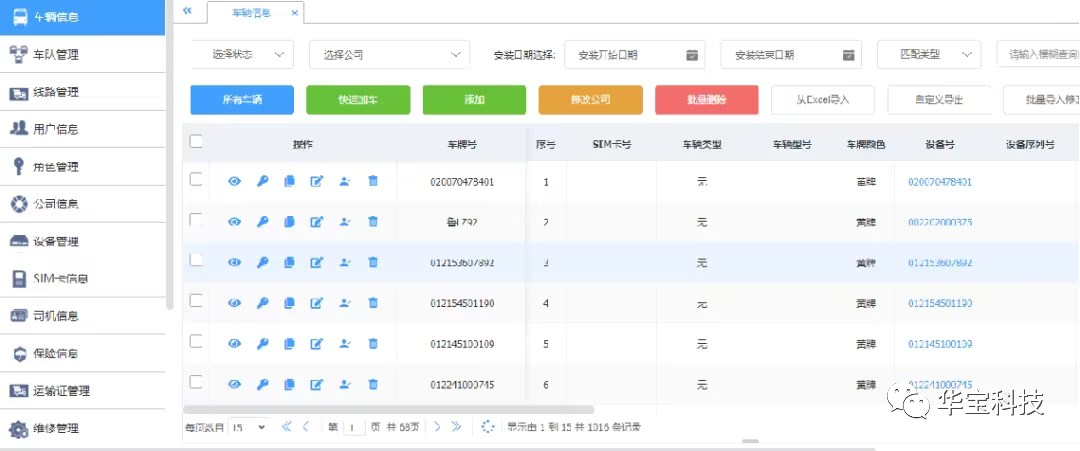Check the box for row number 2
The width and height of the screenshot is (1080, 451).
point(196,220)
